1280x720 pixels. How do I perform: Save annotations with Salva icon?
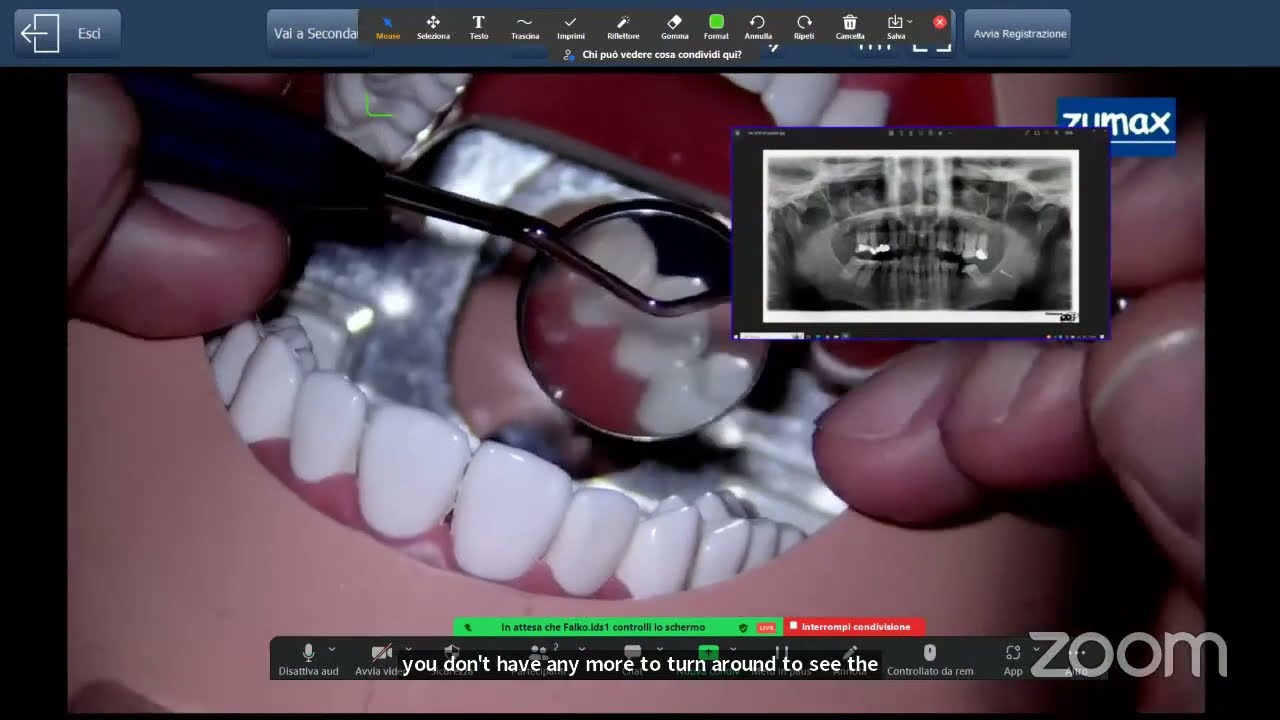894,27
